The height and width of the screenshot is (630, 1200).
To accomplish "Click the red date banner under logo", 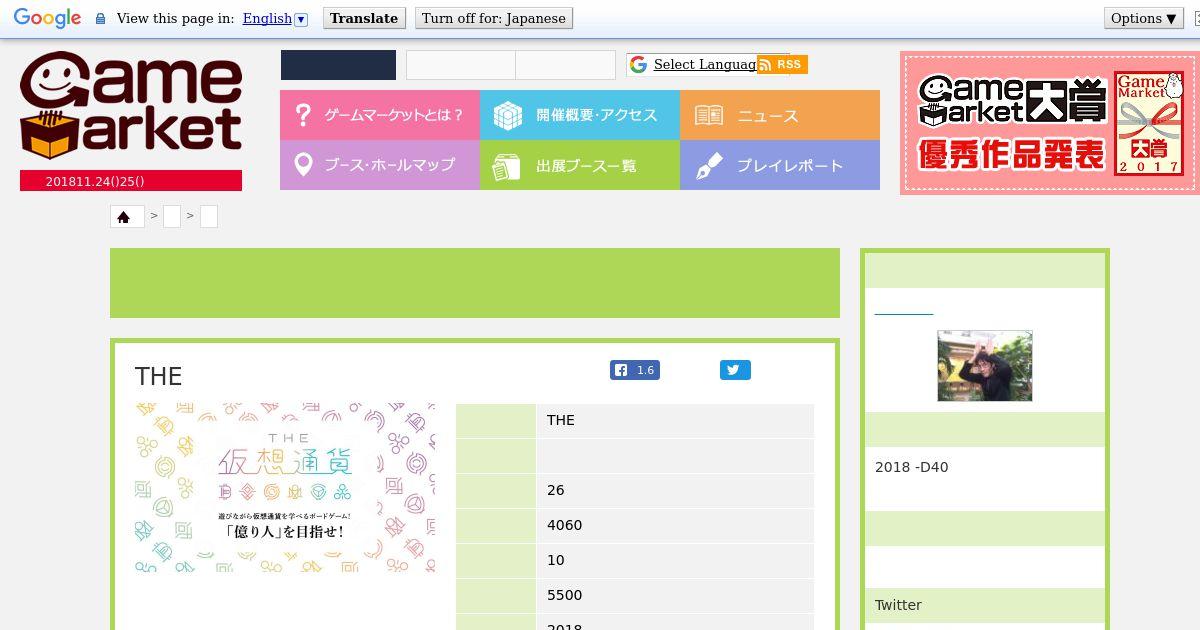I will tap(131, 181).
